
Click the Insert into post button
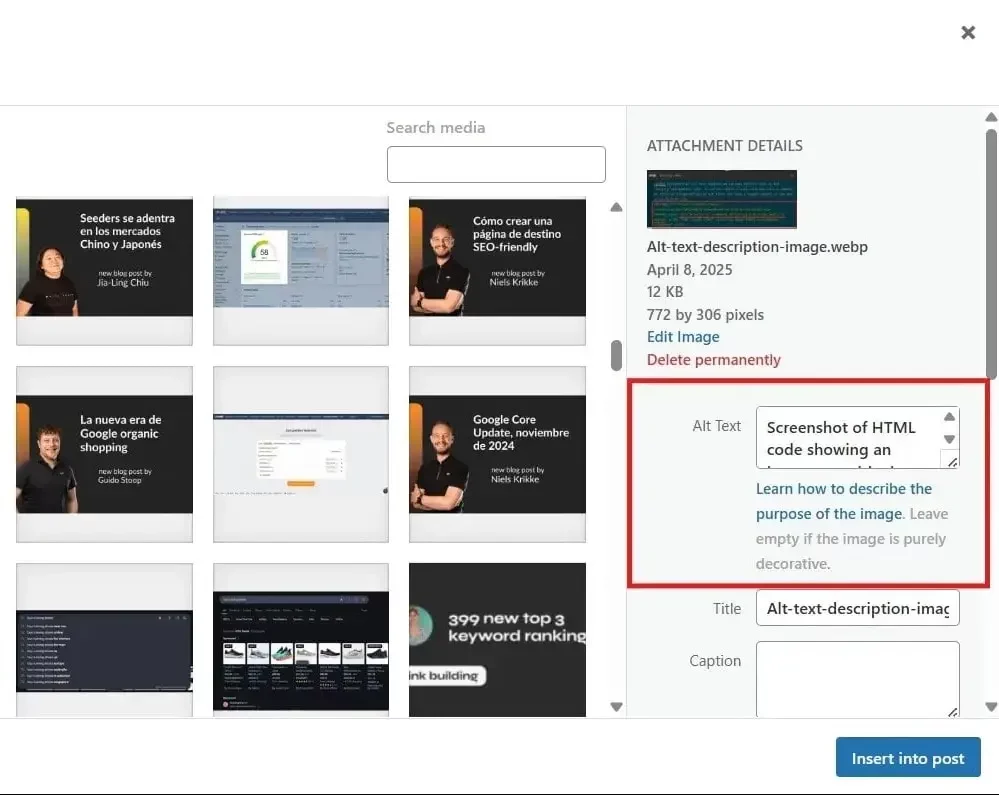pyautogui.click(x=908, y=757)
